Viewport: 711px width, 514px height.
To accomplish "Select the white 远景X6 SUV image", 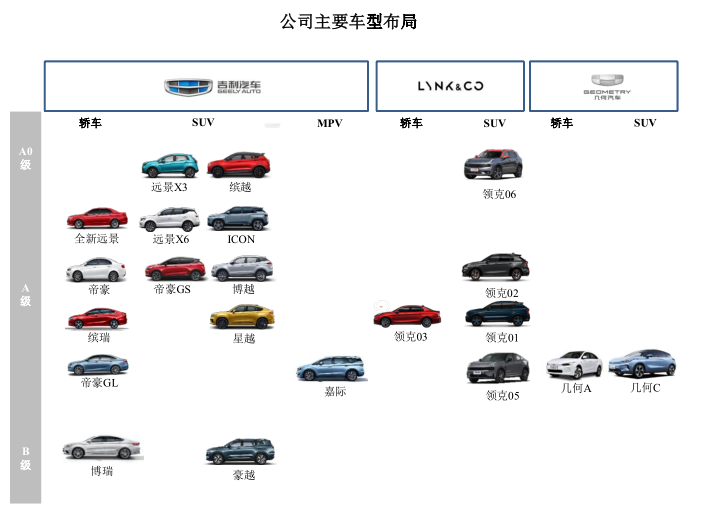I will pos(169,219).
